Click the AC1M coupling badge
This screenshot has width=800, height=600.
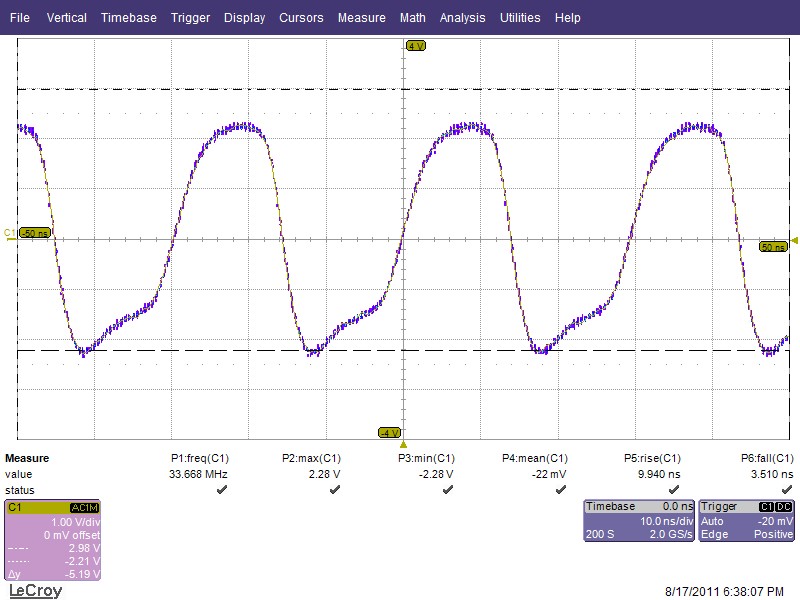pyautogui.click(x=84, y=508)
